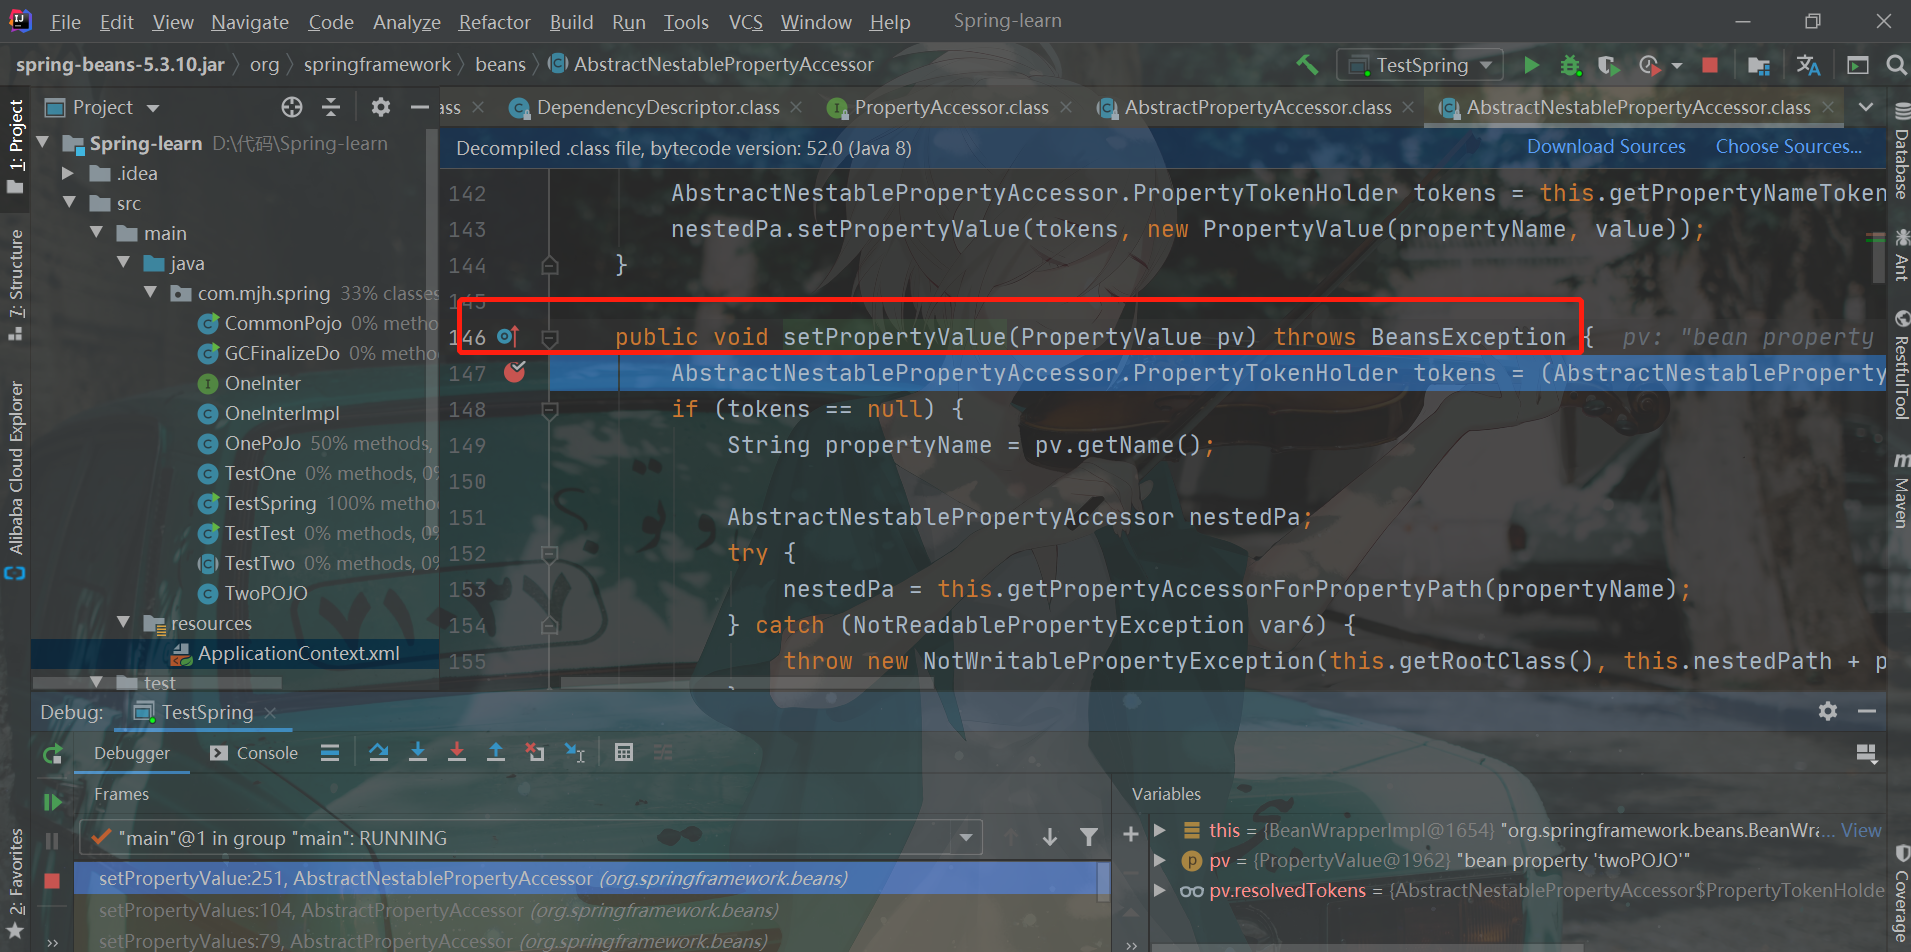The image size is (1911, 952).
Task: Open the Database tool window
Action: point(1901,150)
